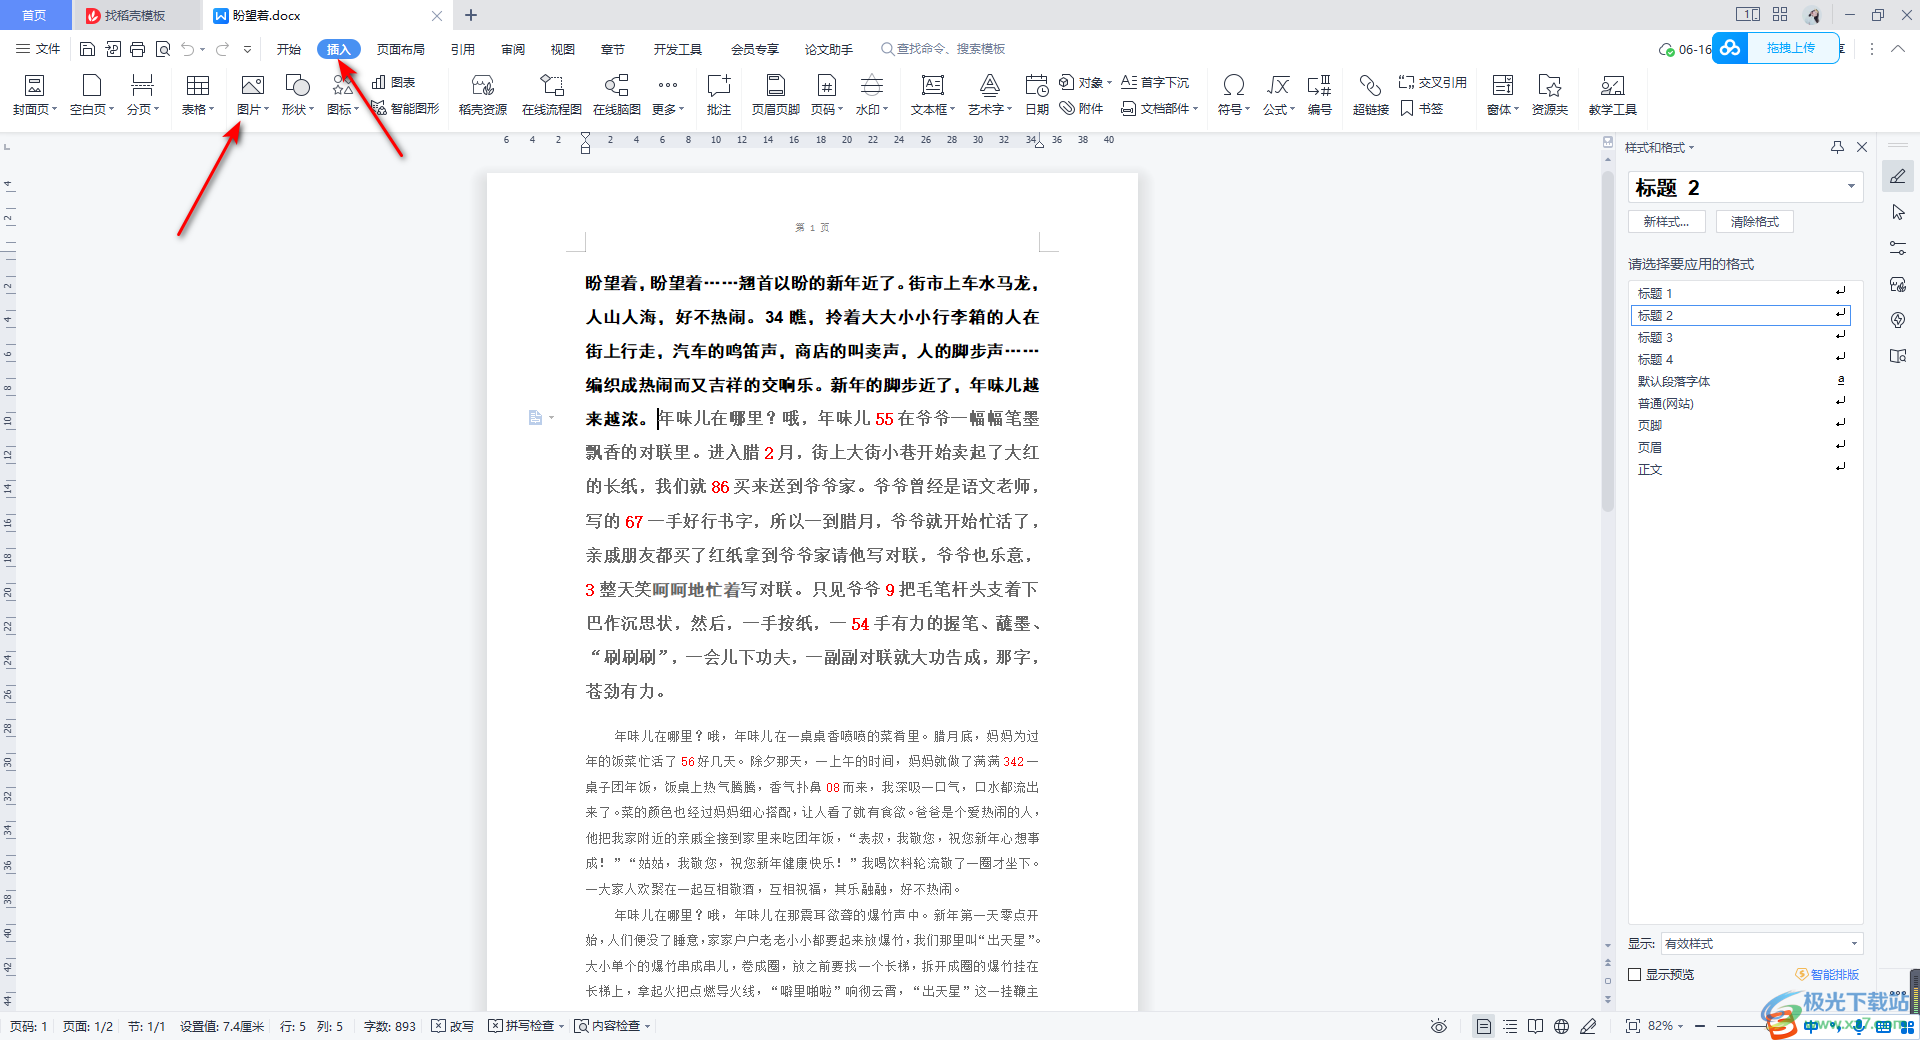The image size is (1920, 1040).
Task: Expand the 标题 2 style dropdown
Action: 1851,187
